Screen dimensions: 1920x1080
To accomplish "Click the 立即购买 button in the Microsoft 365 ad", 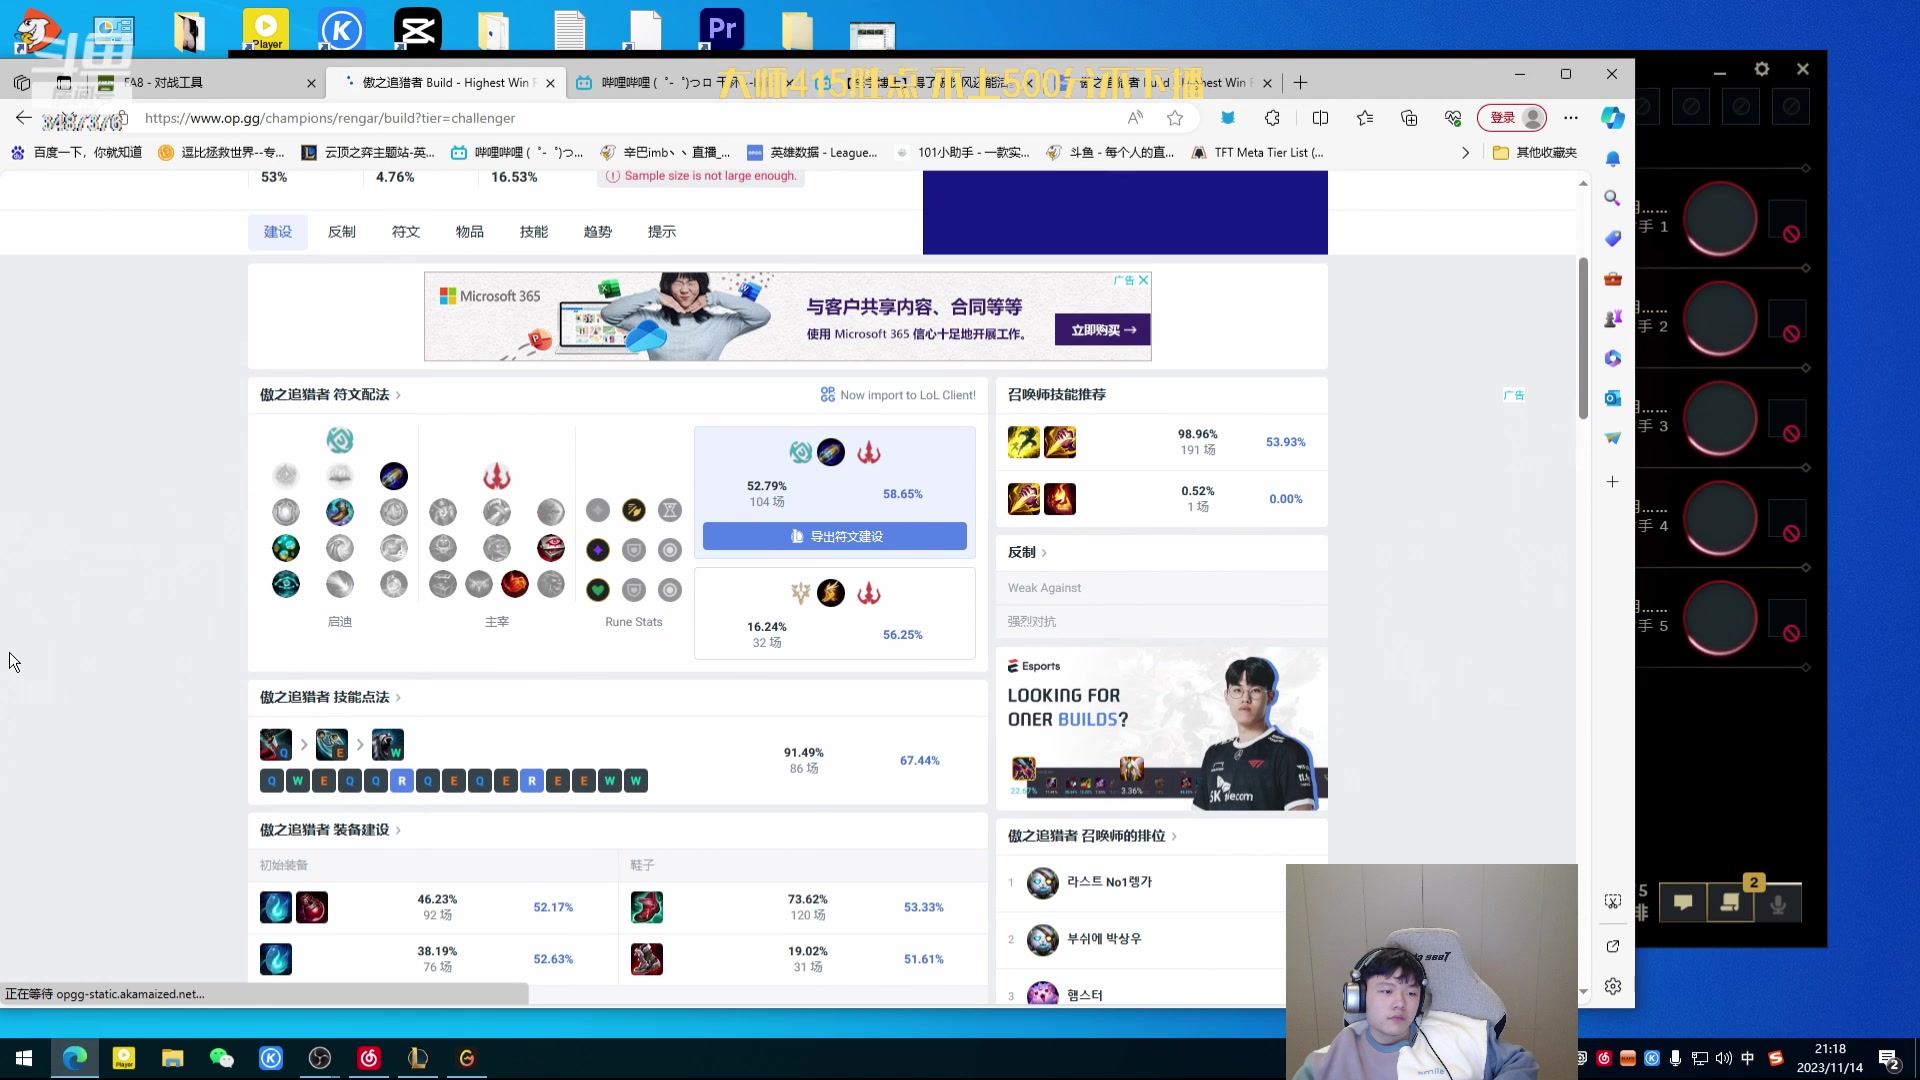I will coord(1102,330).
